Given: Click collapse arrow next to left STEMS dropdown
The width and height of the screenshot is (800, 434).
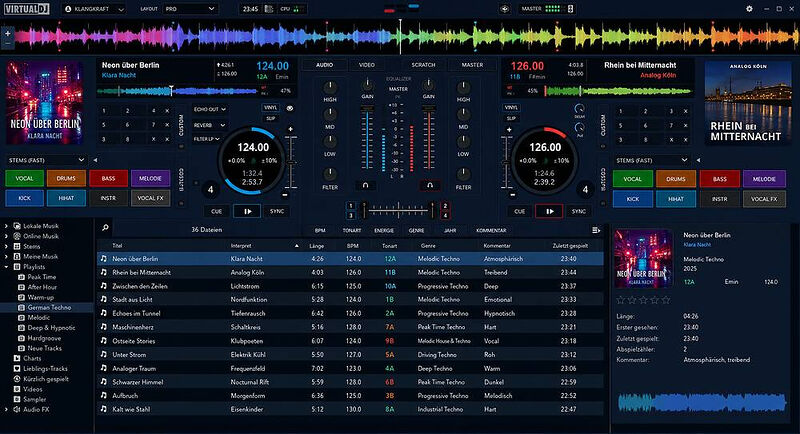Looking at the screenshot, I should tap(95, 160).
